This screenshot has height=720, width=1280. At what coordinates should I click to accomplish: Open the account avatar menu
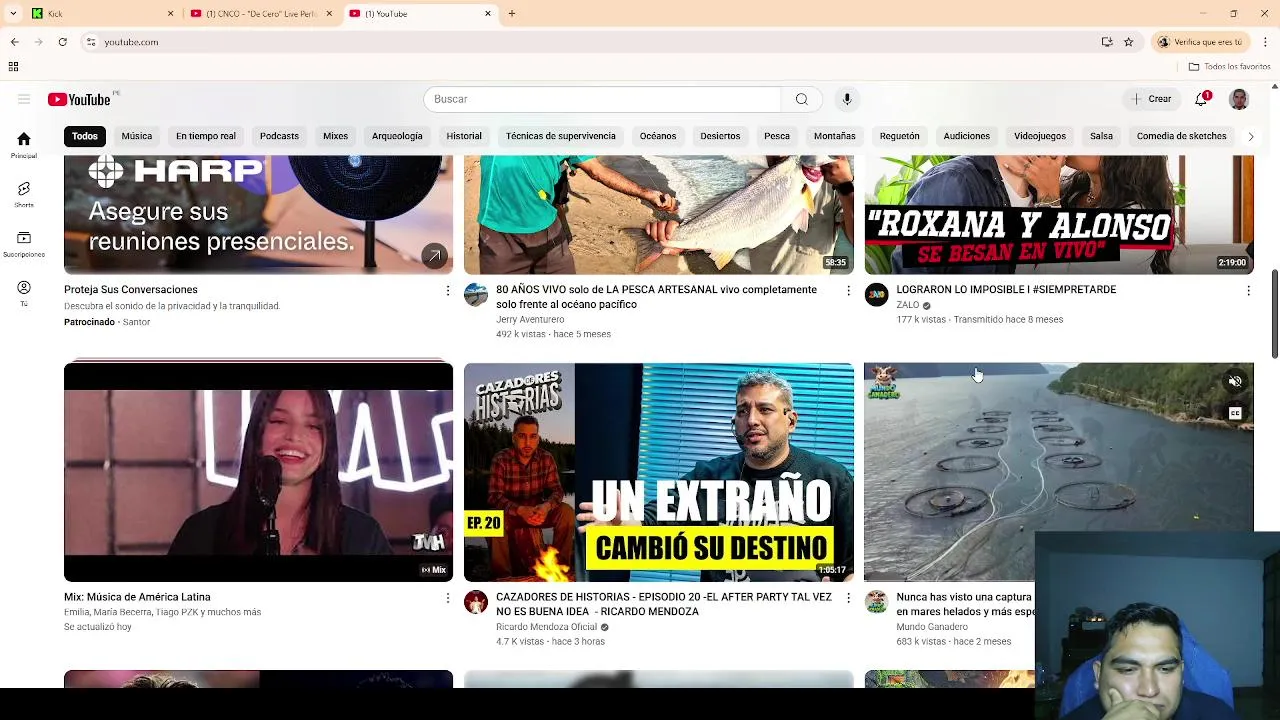point(1239,99)
